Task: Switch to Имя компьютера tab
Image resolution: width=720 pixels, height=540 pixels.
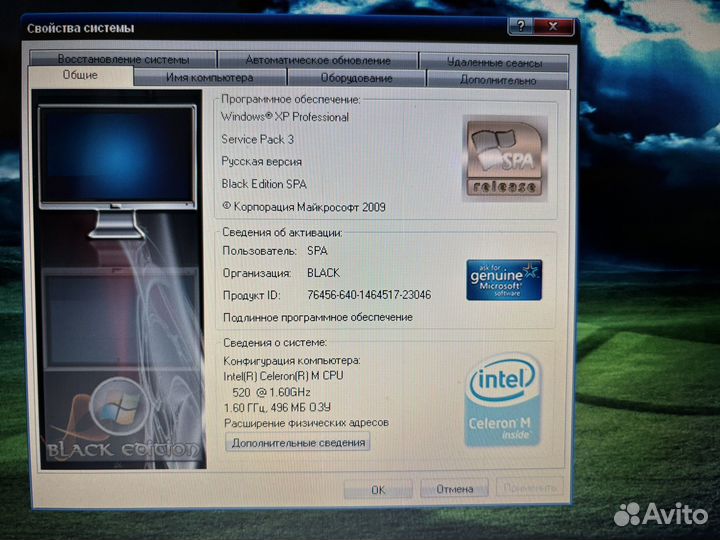Action: (x=210, y=78)
